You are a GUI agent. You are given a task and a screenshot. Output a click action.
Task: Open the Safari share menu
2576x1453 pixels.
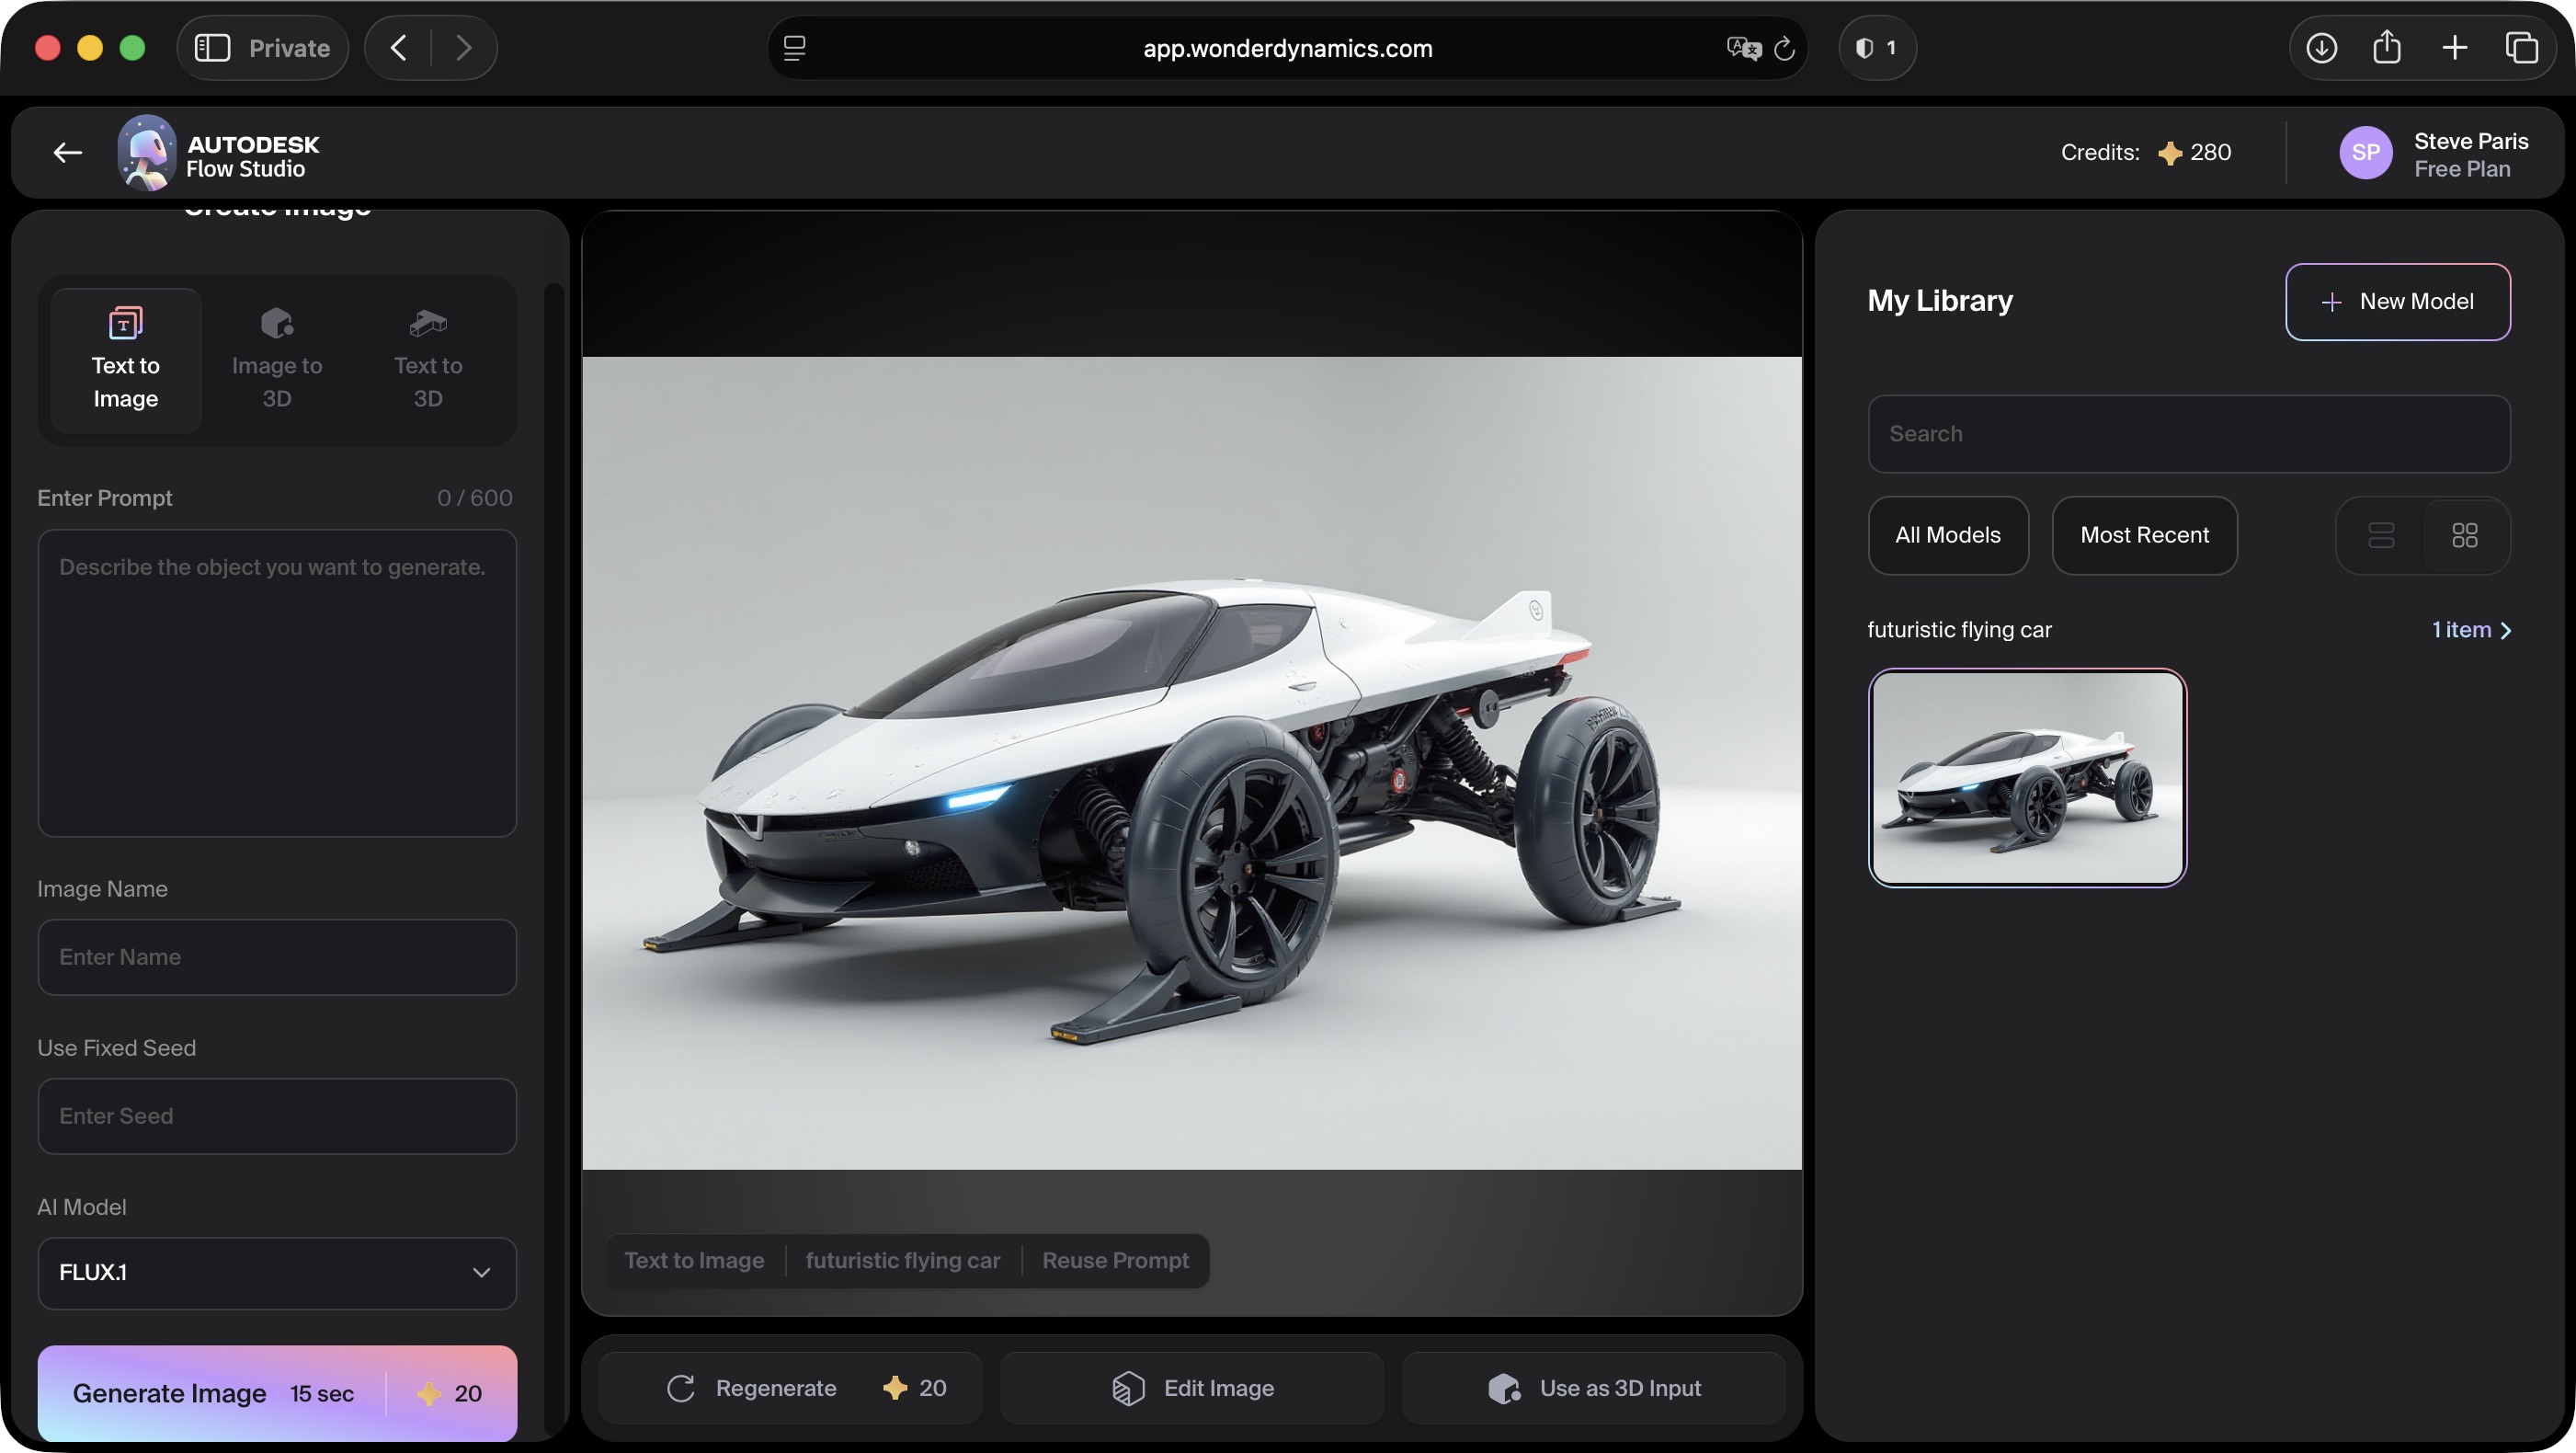(x=2388, y=47)
